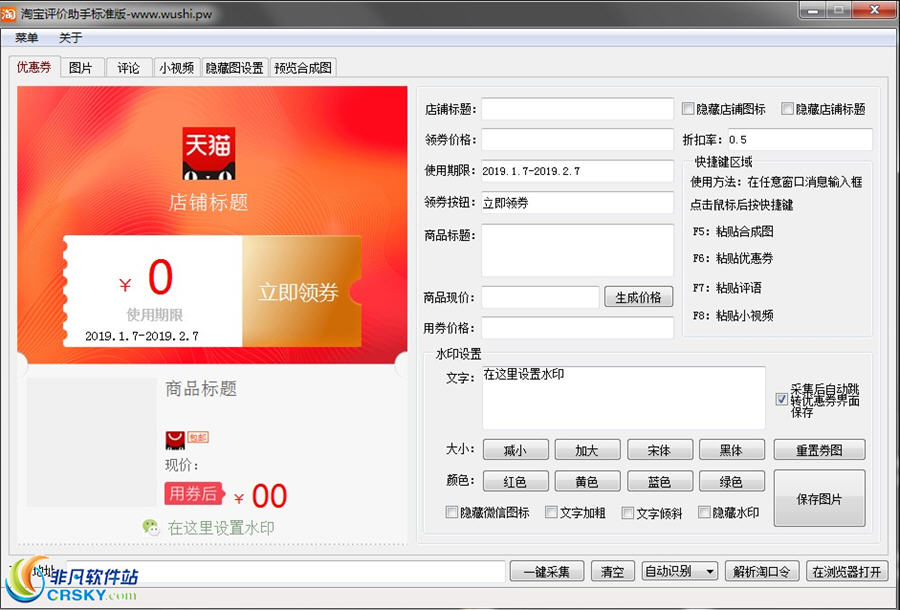900x610 pixels.
Task: Click the F8: 粘贴小视频 shortcut text
Action: (733, 315)
